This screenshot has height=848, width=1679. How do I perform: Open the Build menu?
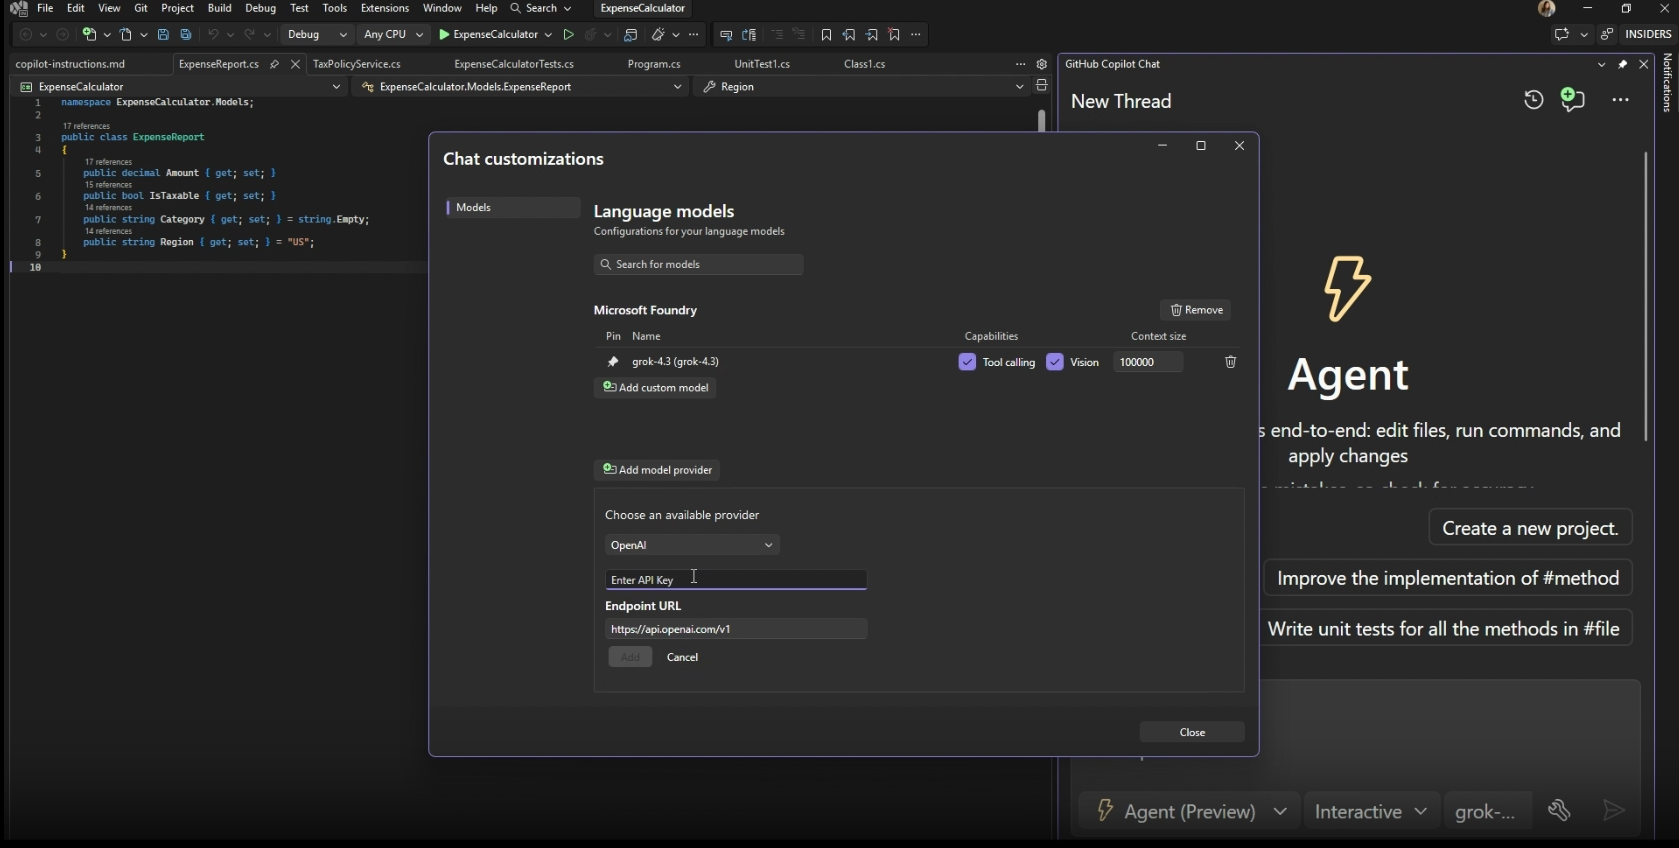[220, 8]
